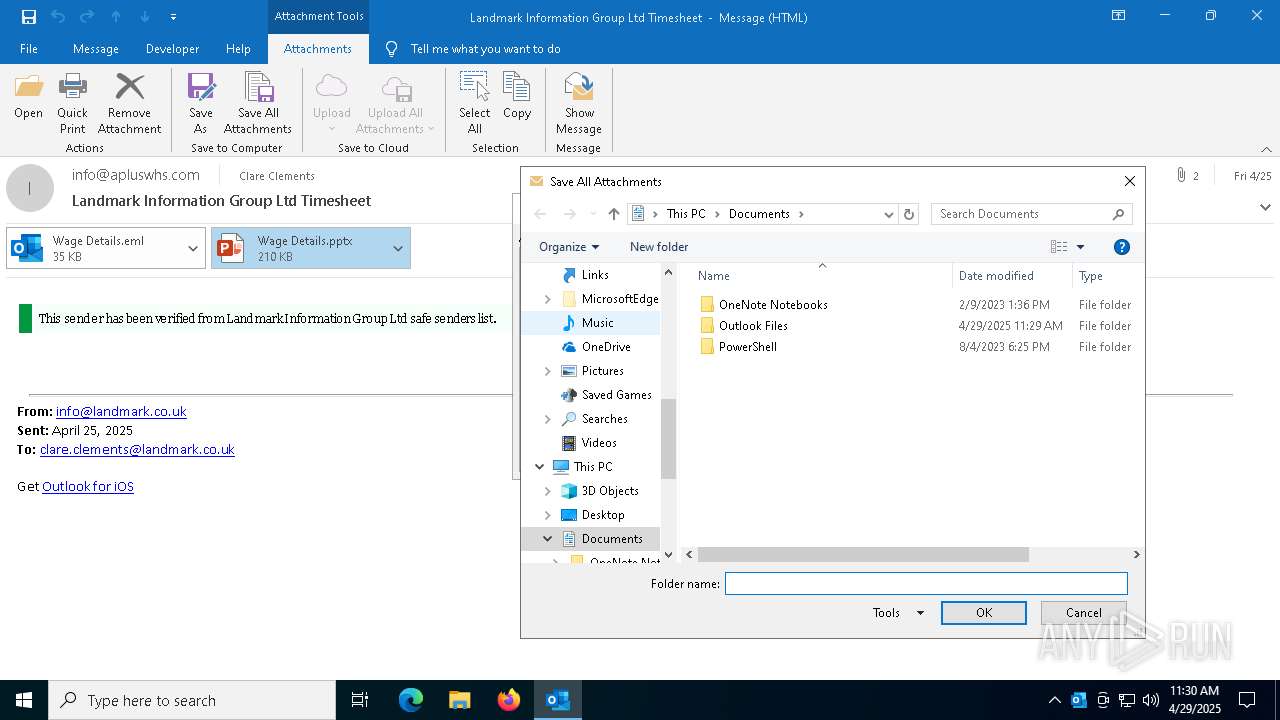Click the navigation pane vertical scrollbar
1280x720 pixels.
point(668,438)
